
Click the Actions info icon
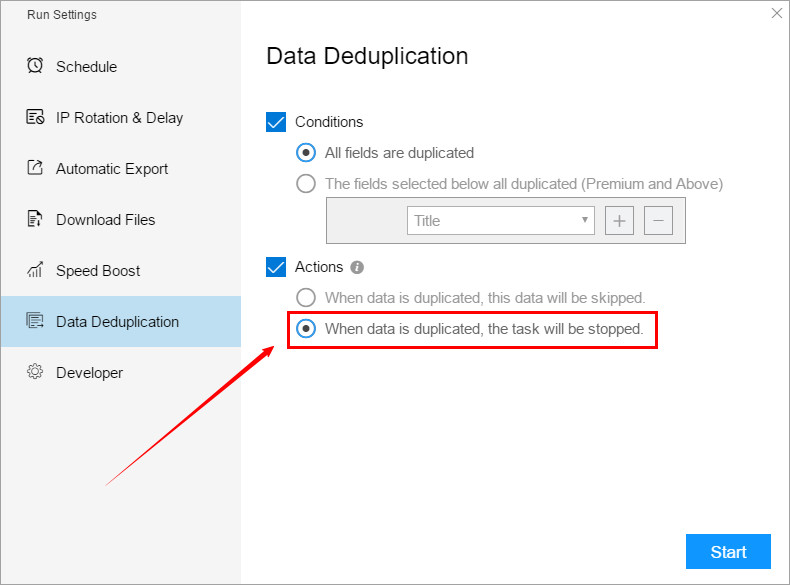coord(357,267)
